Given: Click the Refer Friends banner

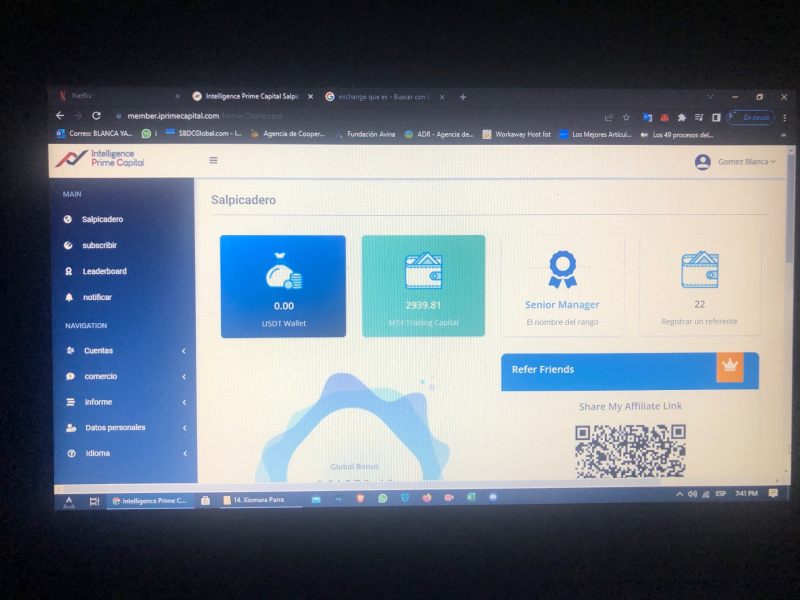Looking at the screenshot, I should point(630,372).
